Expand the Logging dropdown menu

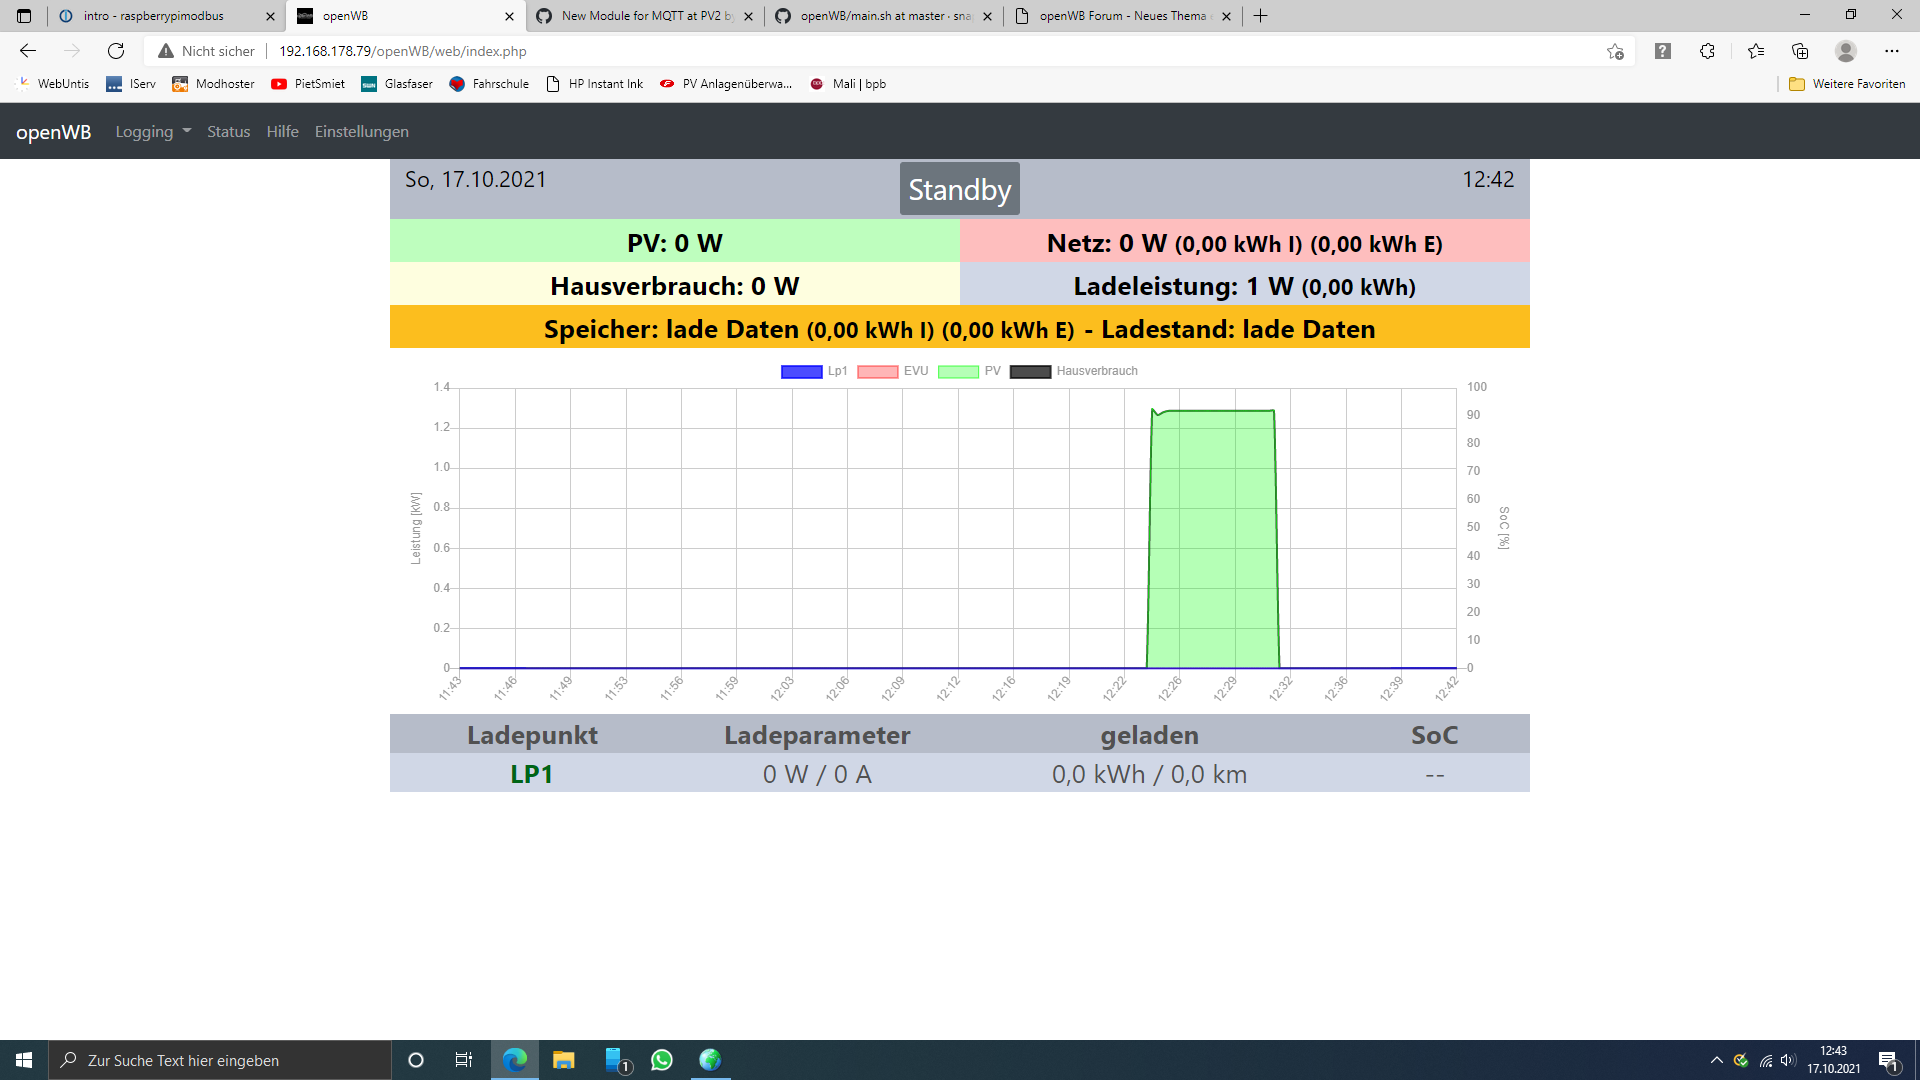(x=153, y=132)
